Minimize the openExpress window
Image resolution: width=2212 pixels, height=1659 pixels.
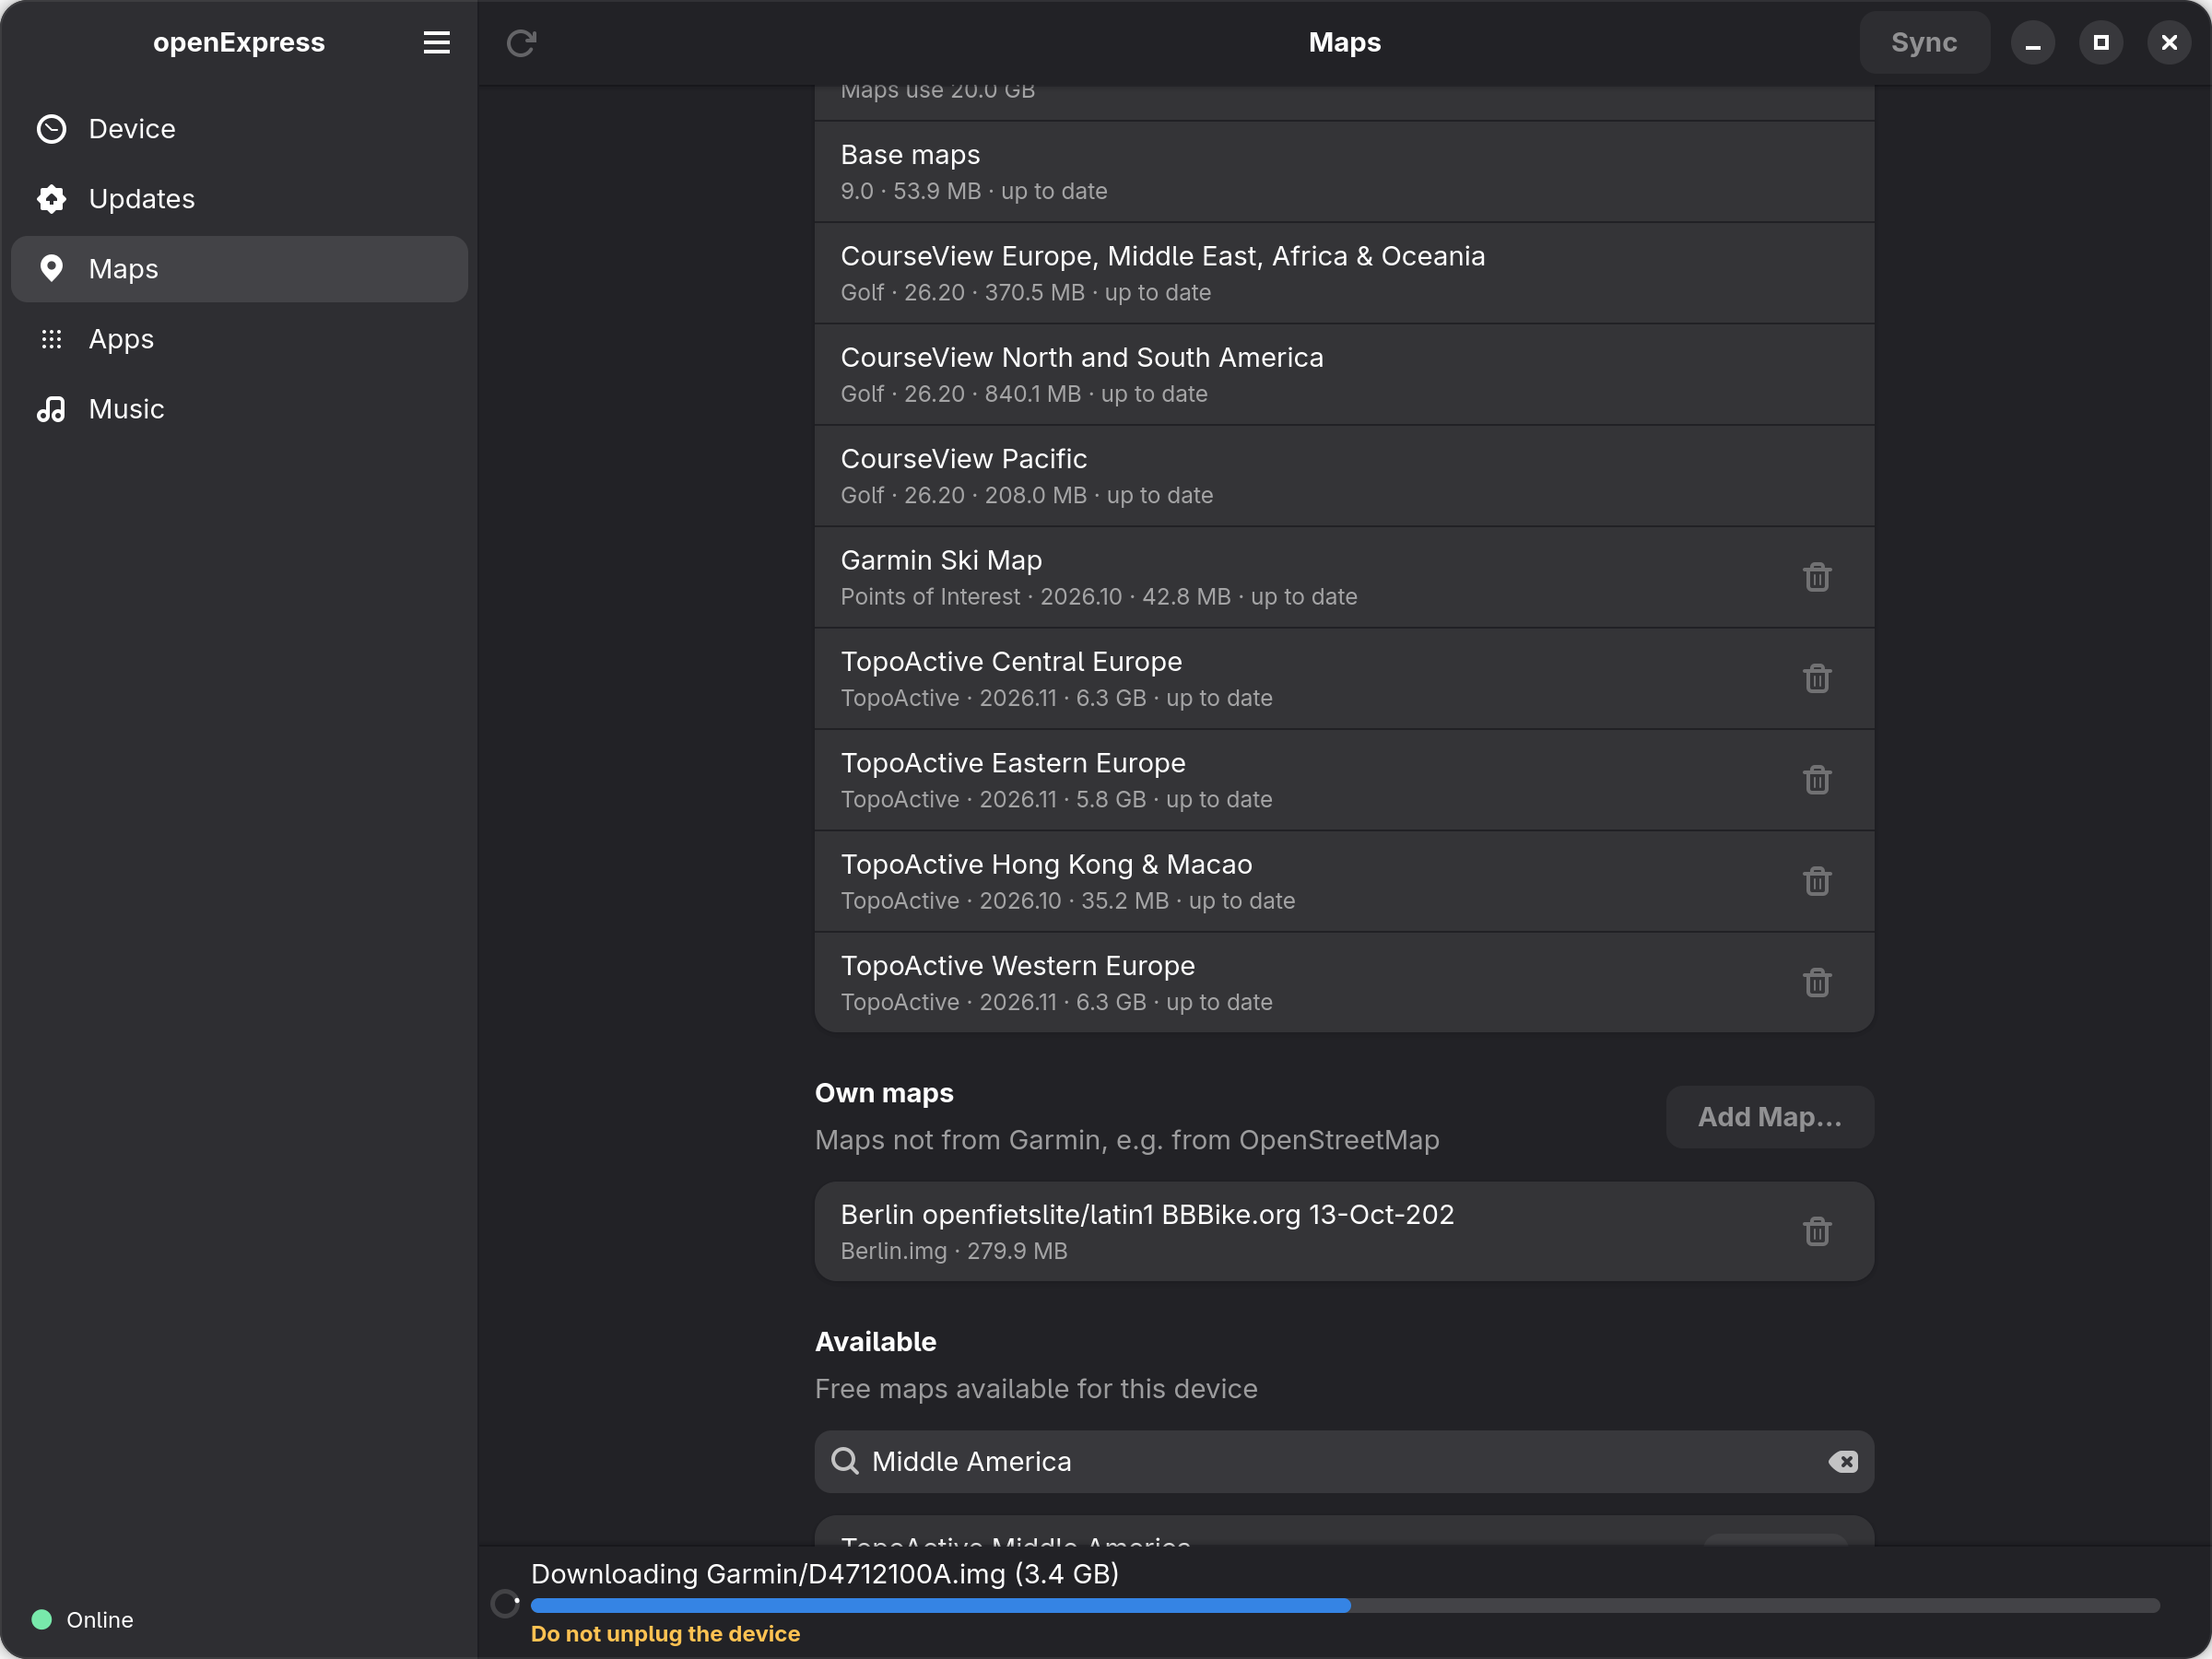pyautogui.click(x=2033, y=43)
